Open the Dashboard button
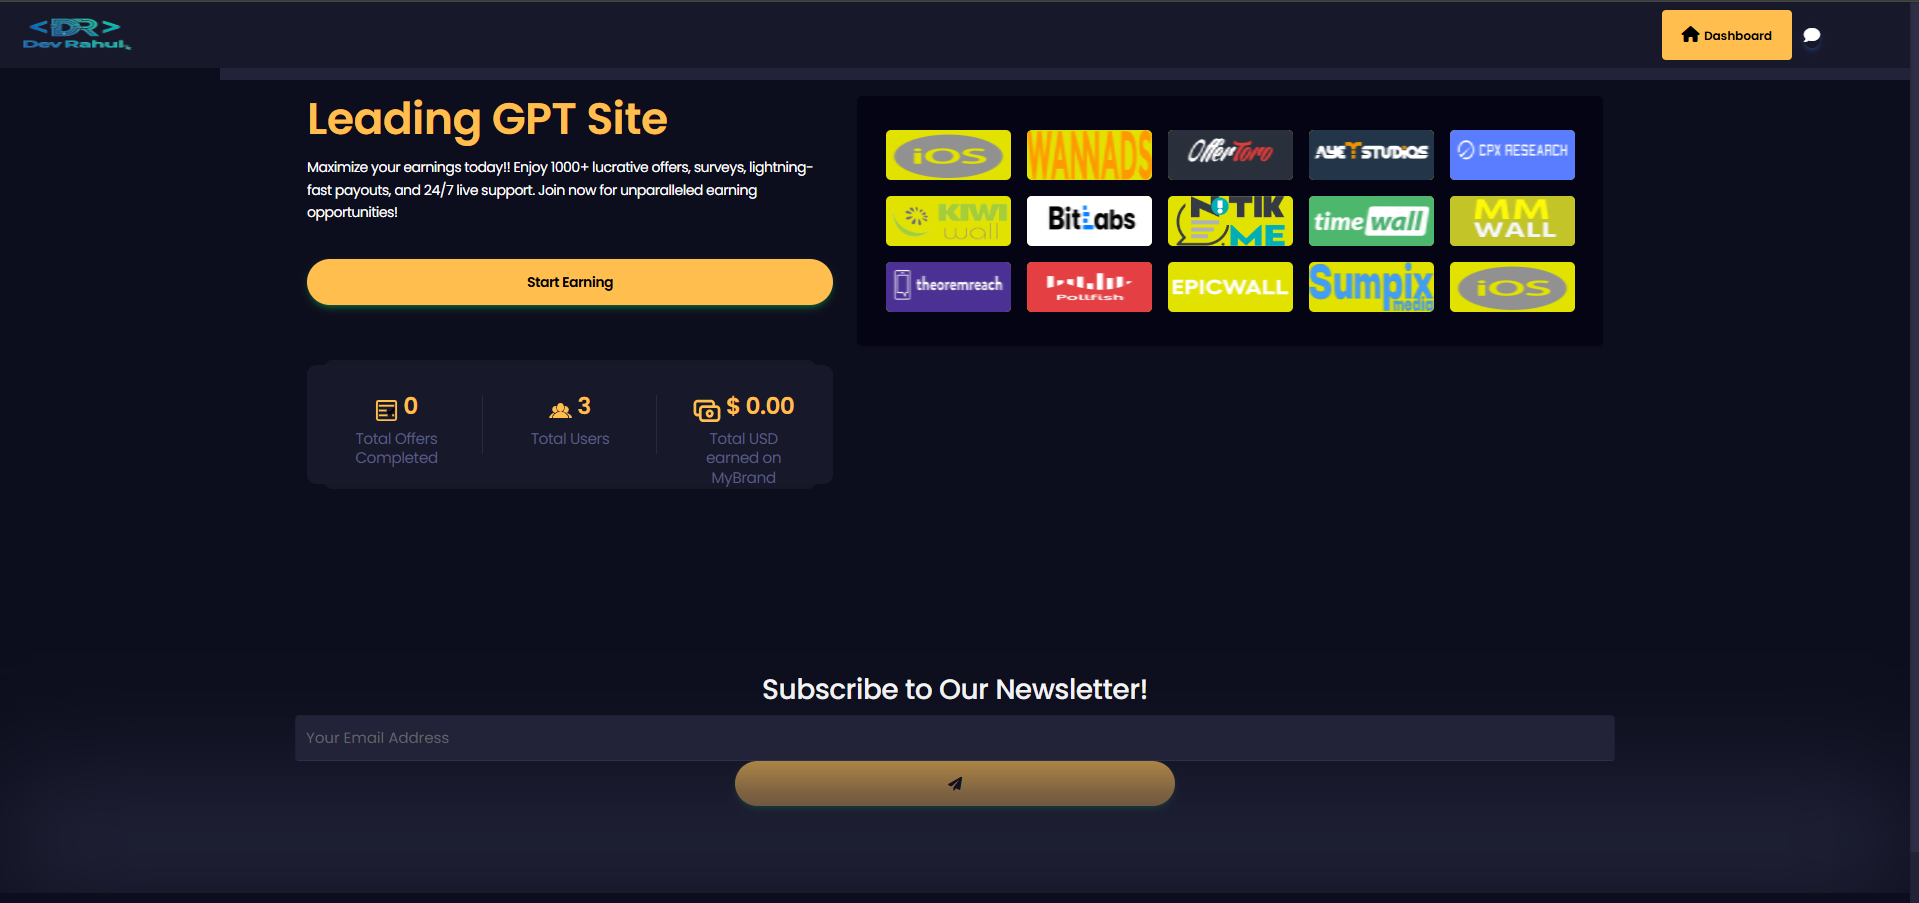 point(1726,35)
